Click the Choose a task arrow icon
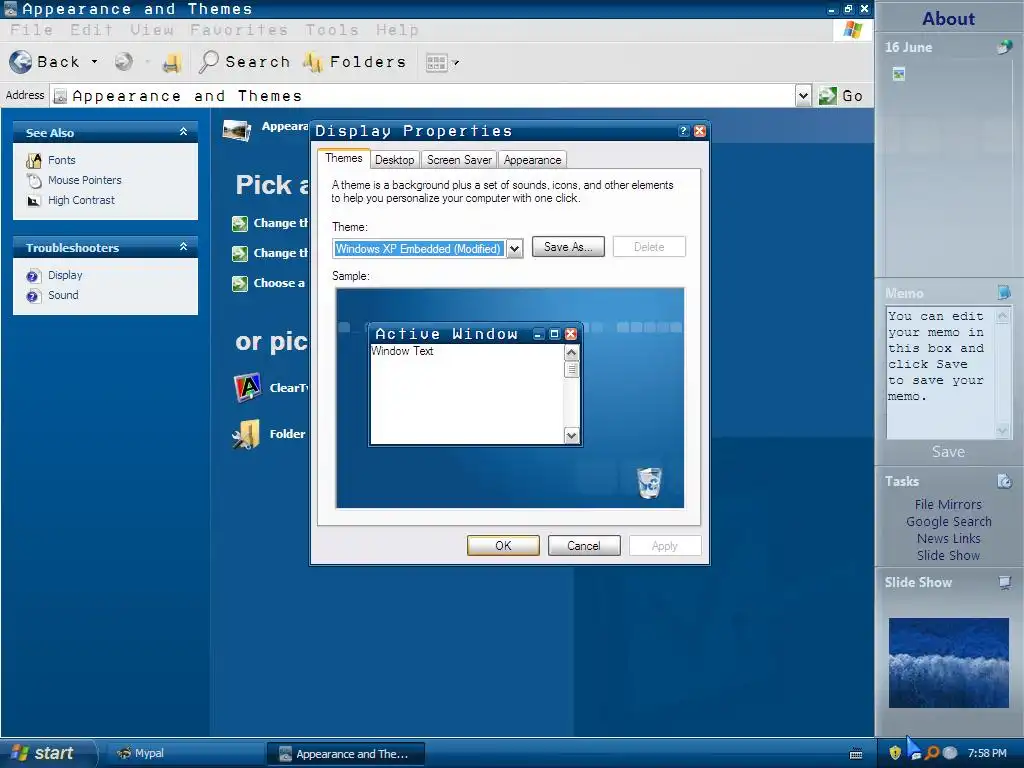This screenshot has width=1024, height=768. pos(240,283)
